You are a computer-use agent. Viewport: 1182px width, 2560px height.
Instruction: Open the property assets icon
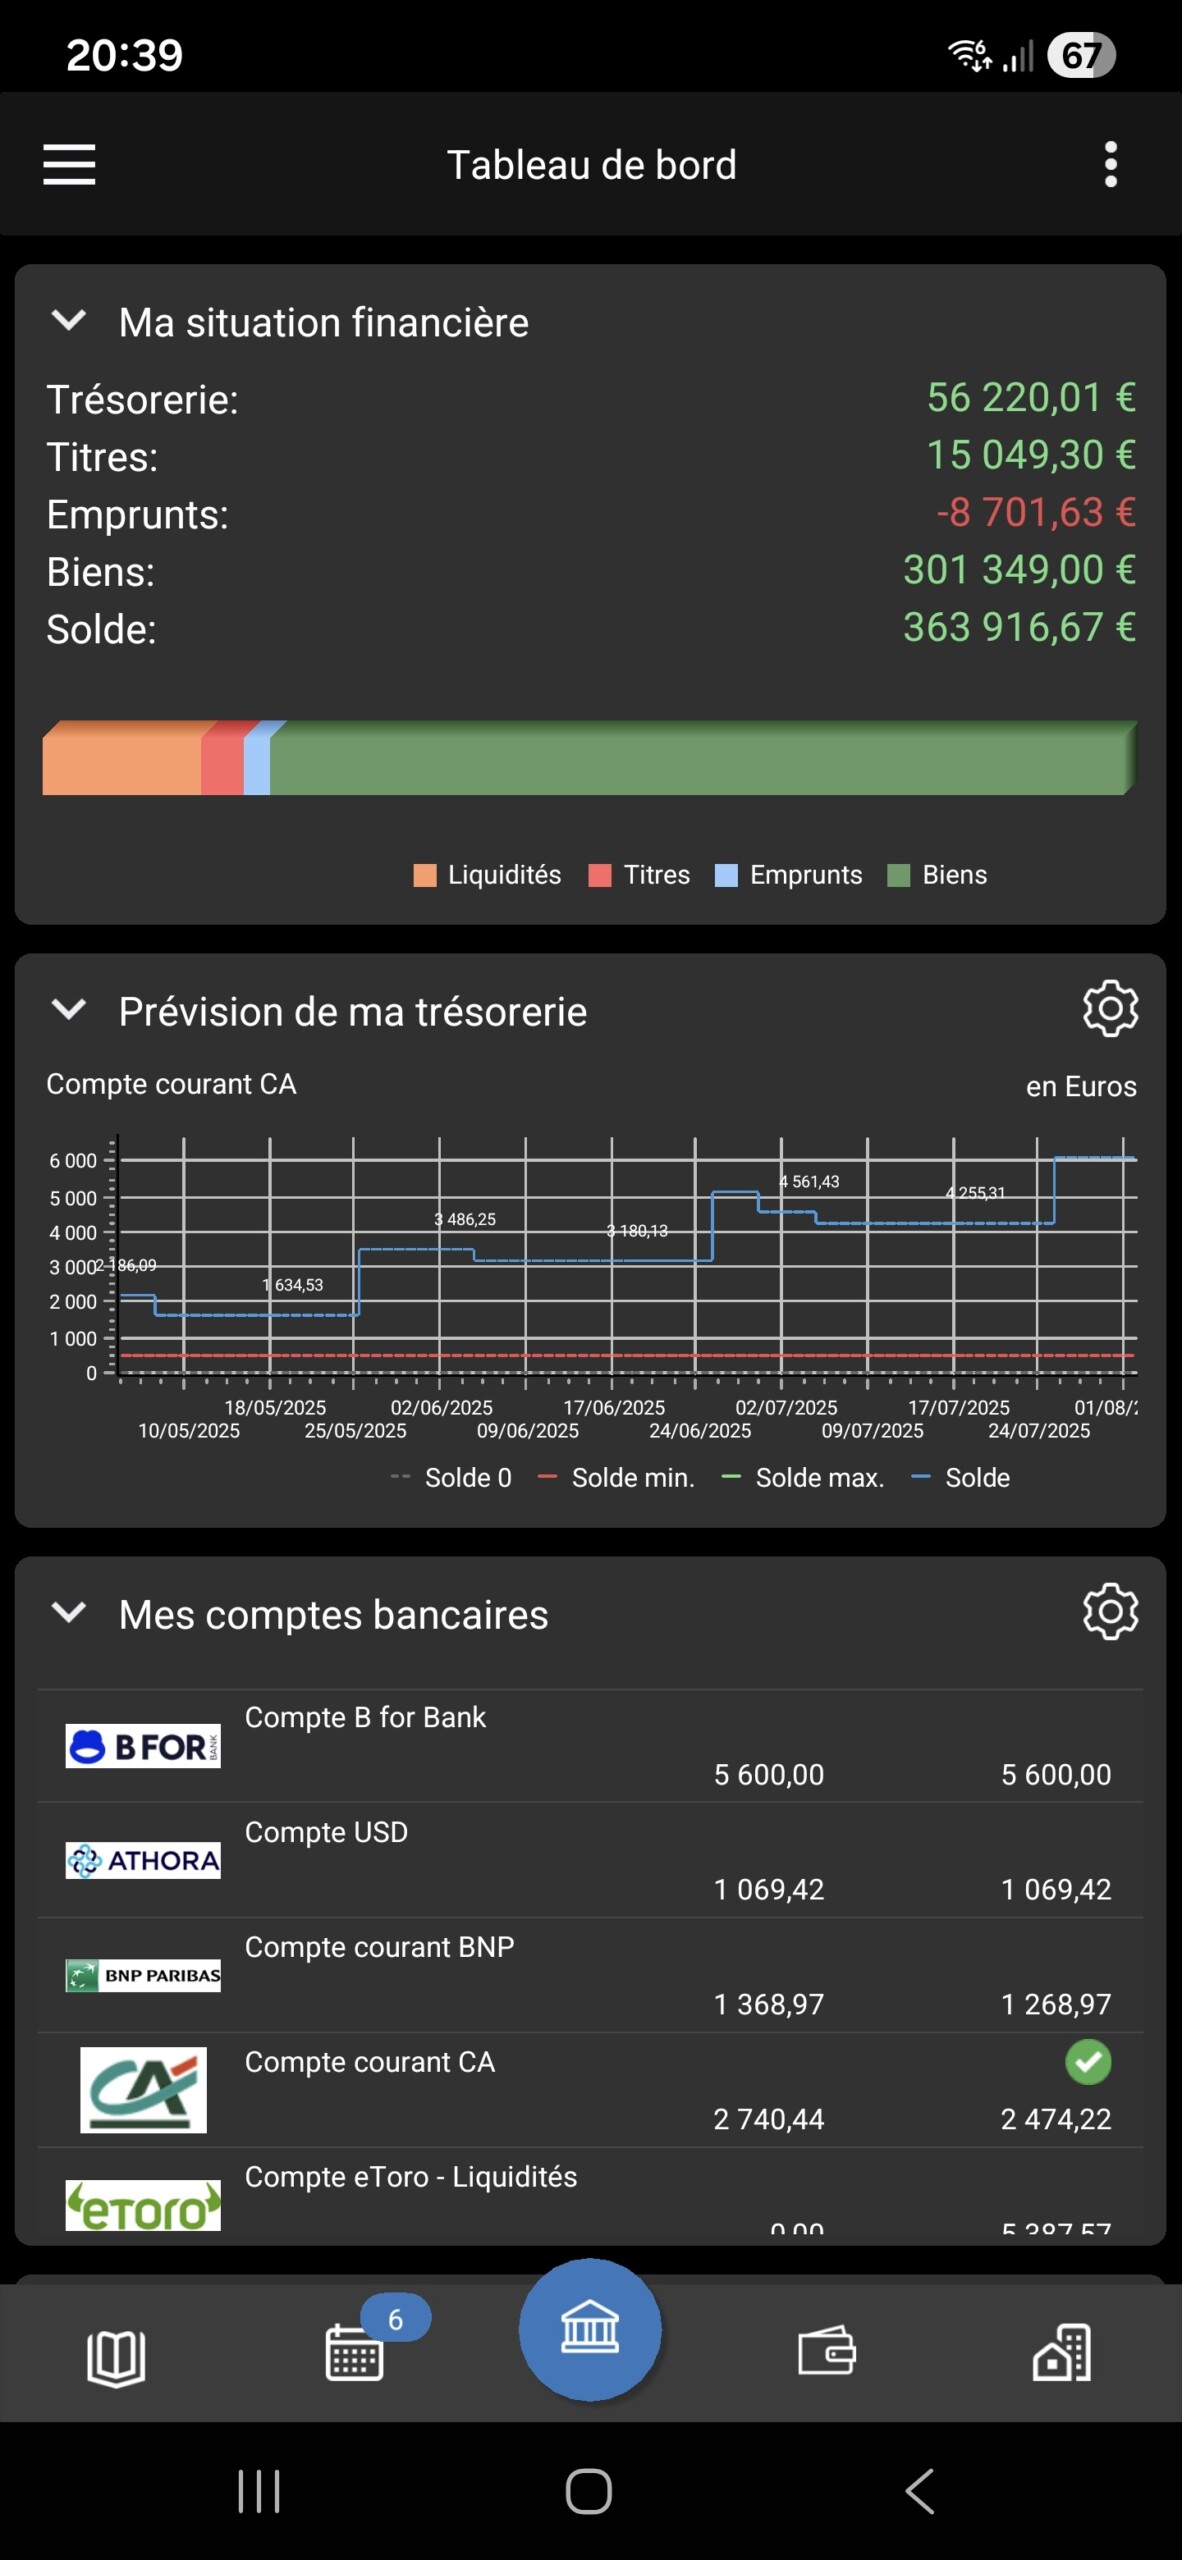[x=1062, y=2352]
